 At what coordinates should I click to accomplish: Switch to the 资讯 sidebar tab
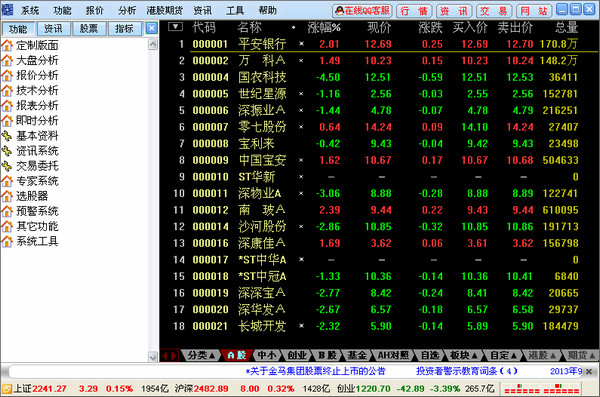(x=53, y=29)
